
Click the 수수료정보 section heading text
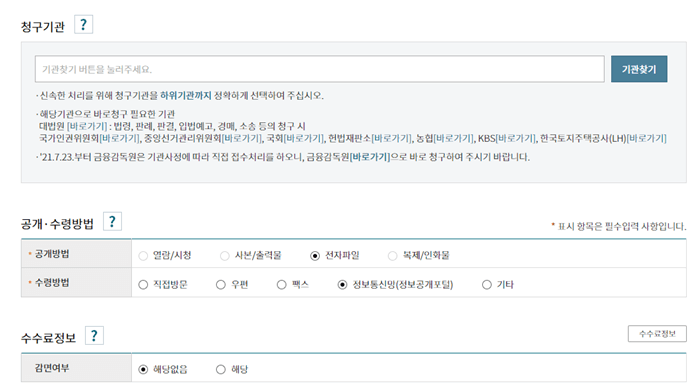pos(48,338)
